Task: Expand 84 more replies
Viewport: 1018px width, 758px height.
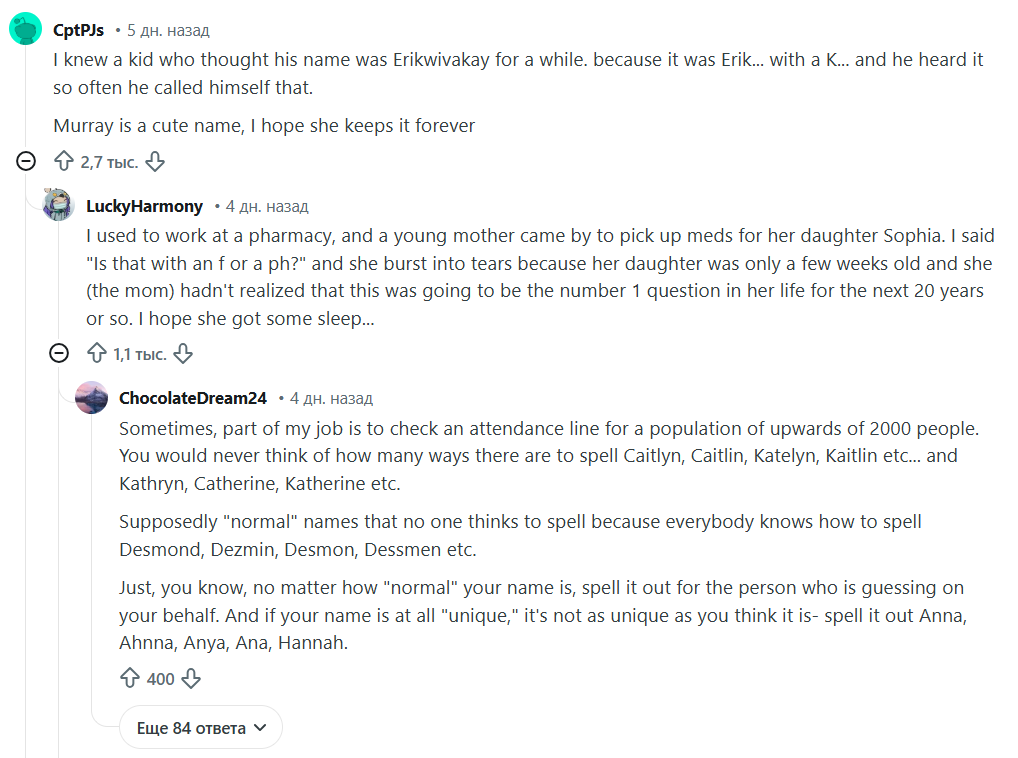Action: pyautogui.click(x=201, y=727)
